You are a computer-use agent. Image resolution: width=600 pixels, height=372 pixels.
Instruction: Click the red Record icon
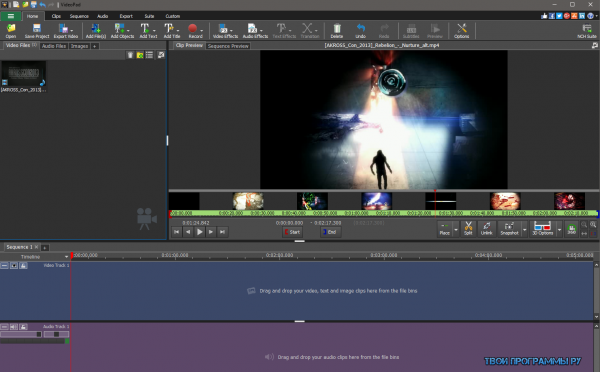[x=192, y=29]
